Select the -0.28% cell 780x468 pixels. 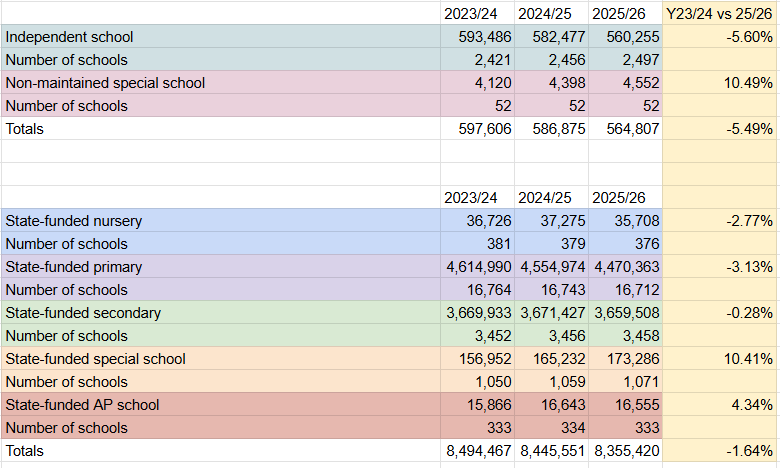[x=721, y=313]
